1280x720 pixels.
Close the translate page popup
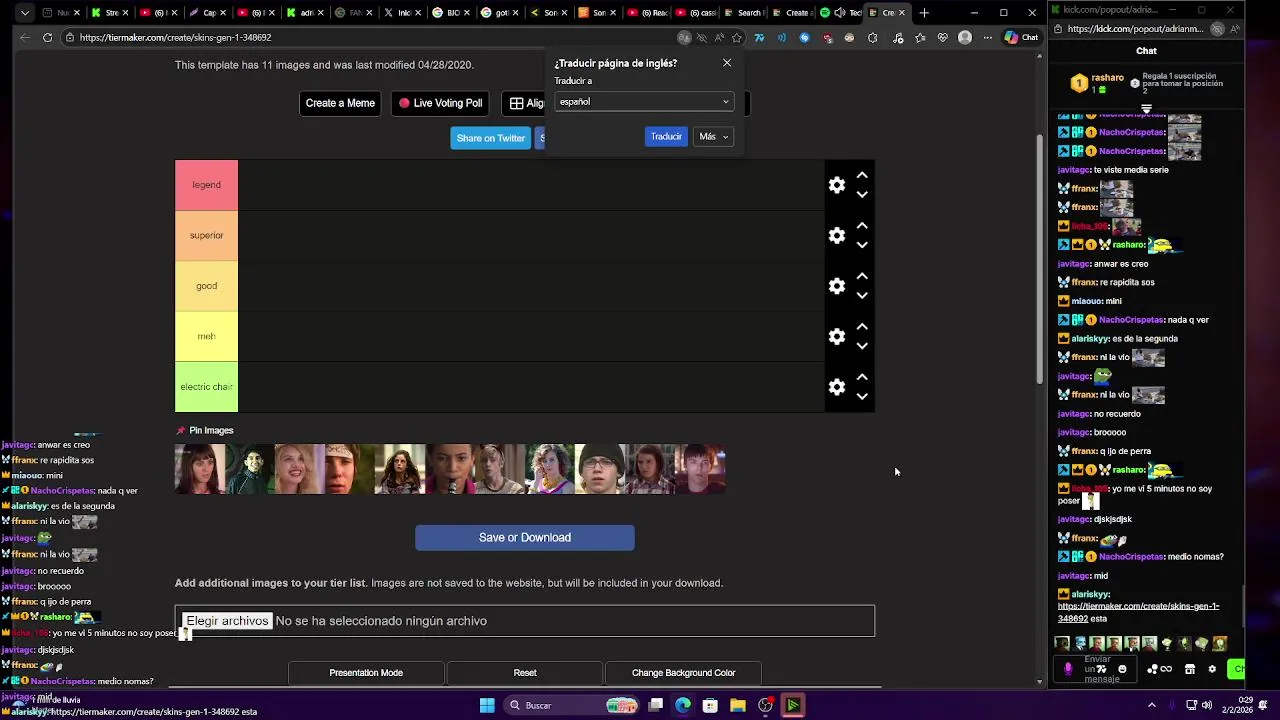coord(727,63)
